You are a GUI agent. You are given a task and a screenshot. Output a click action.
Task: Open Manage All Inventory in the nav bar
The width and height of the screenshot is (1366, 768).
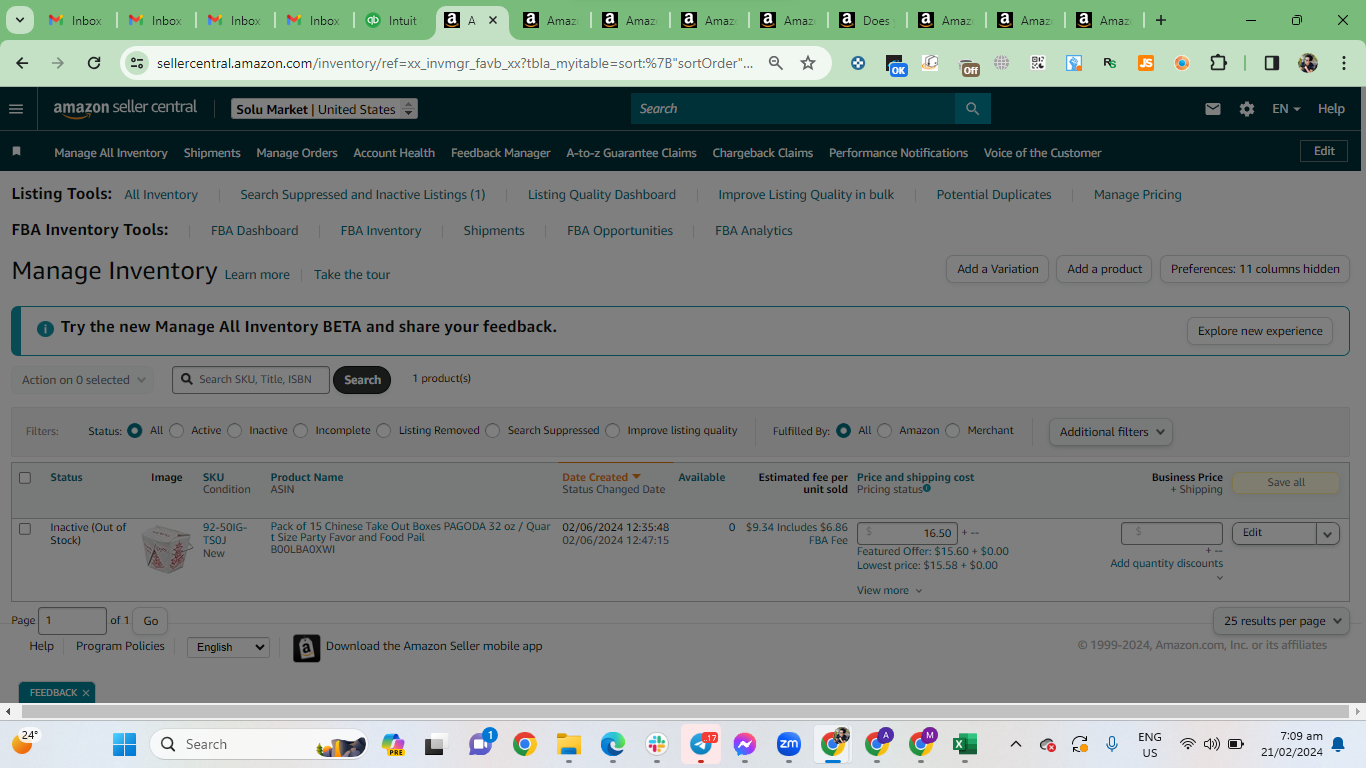(111, 153)
